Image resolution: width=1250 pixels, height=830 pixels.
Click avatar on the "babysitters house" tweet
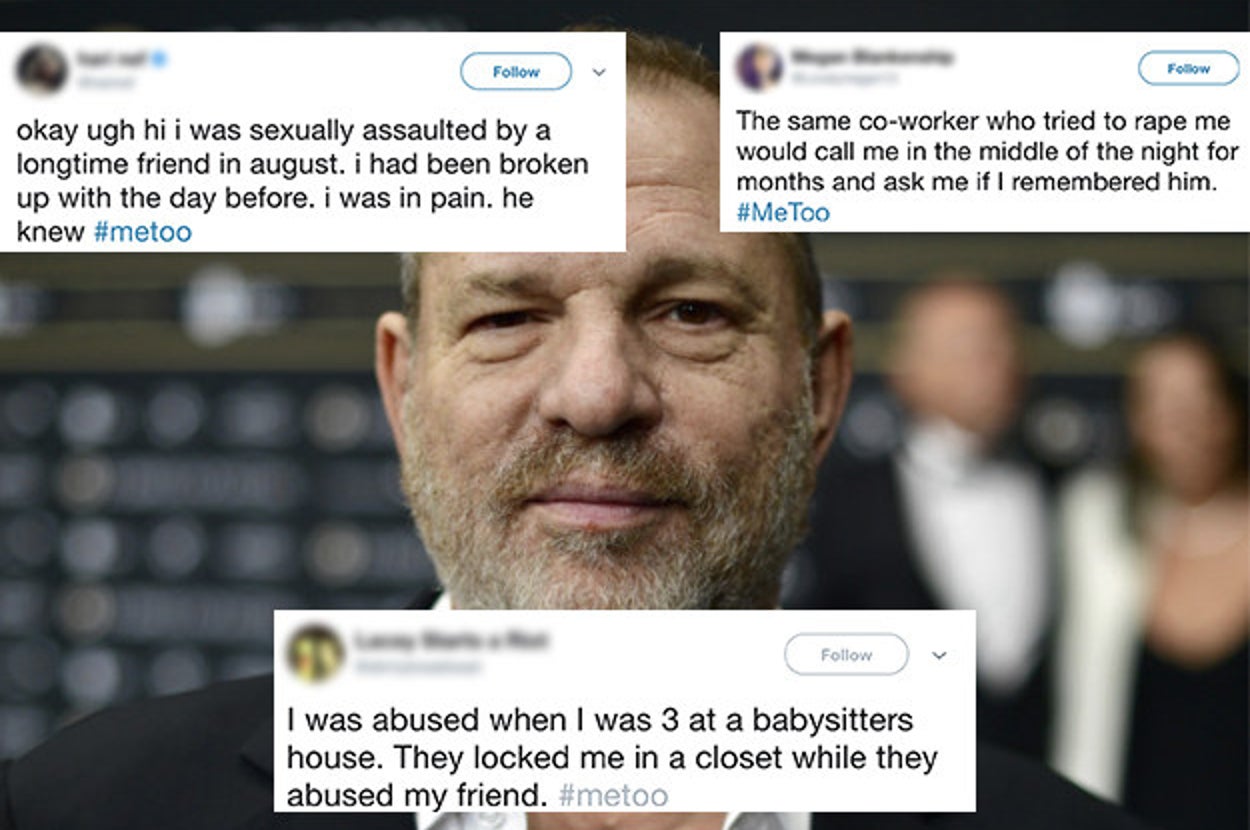[315, 653]
